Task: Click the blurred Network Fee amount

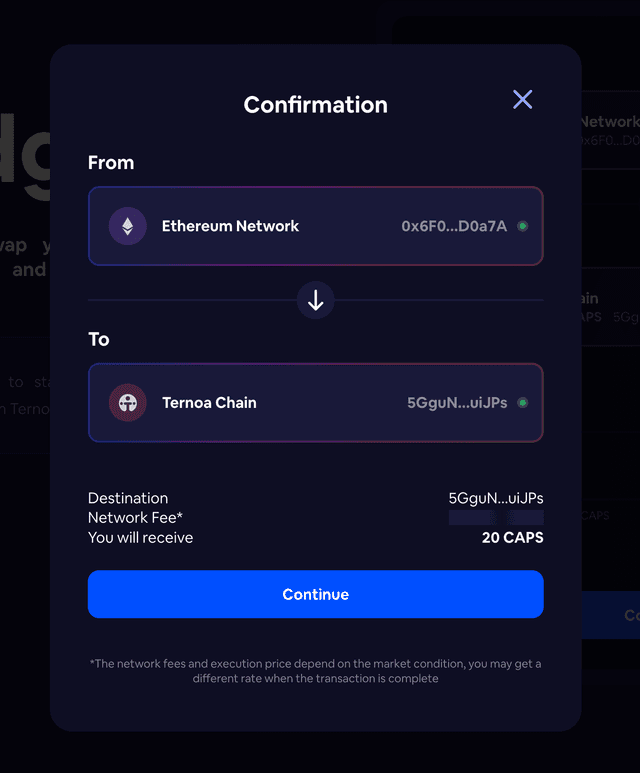Action: tap(496, 518)
